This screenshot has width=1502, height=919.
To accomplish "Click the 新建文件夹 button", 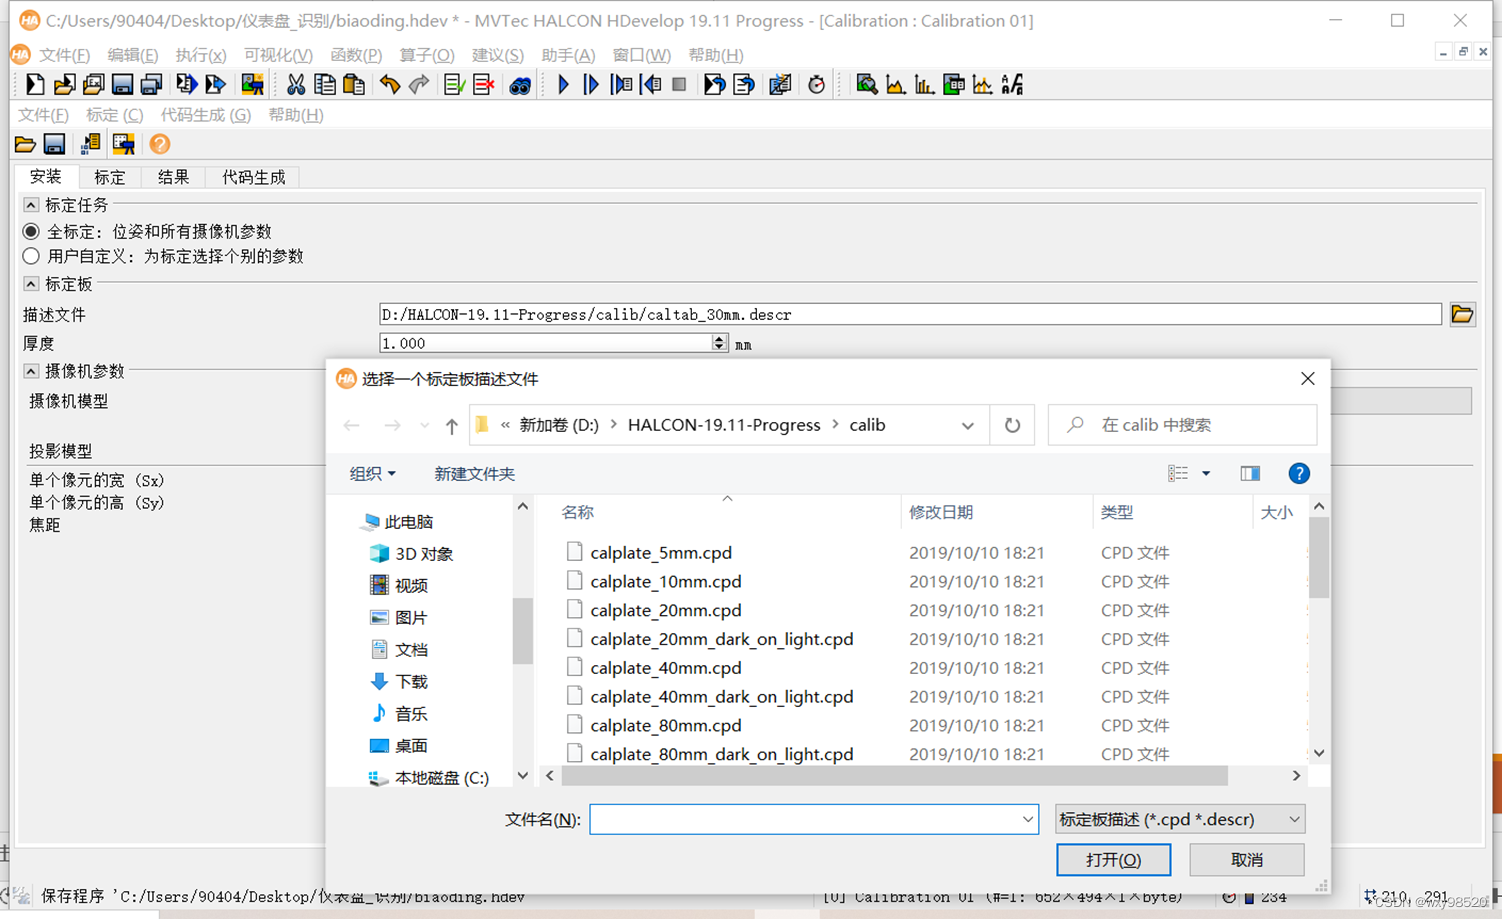I will (475, 473).
